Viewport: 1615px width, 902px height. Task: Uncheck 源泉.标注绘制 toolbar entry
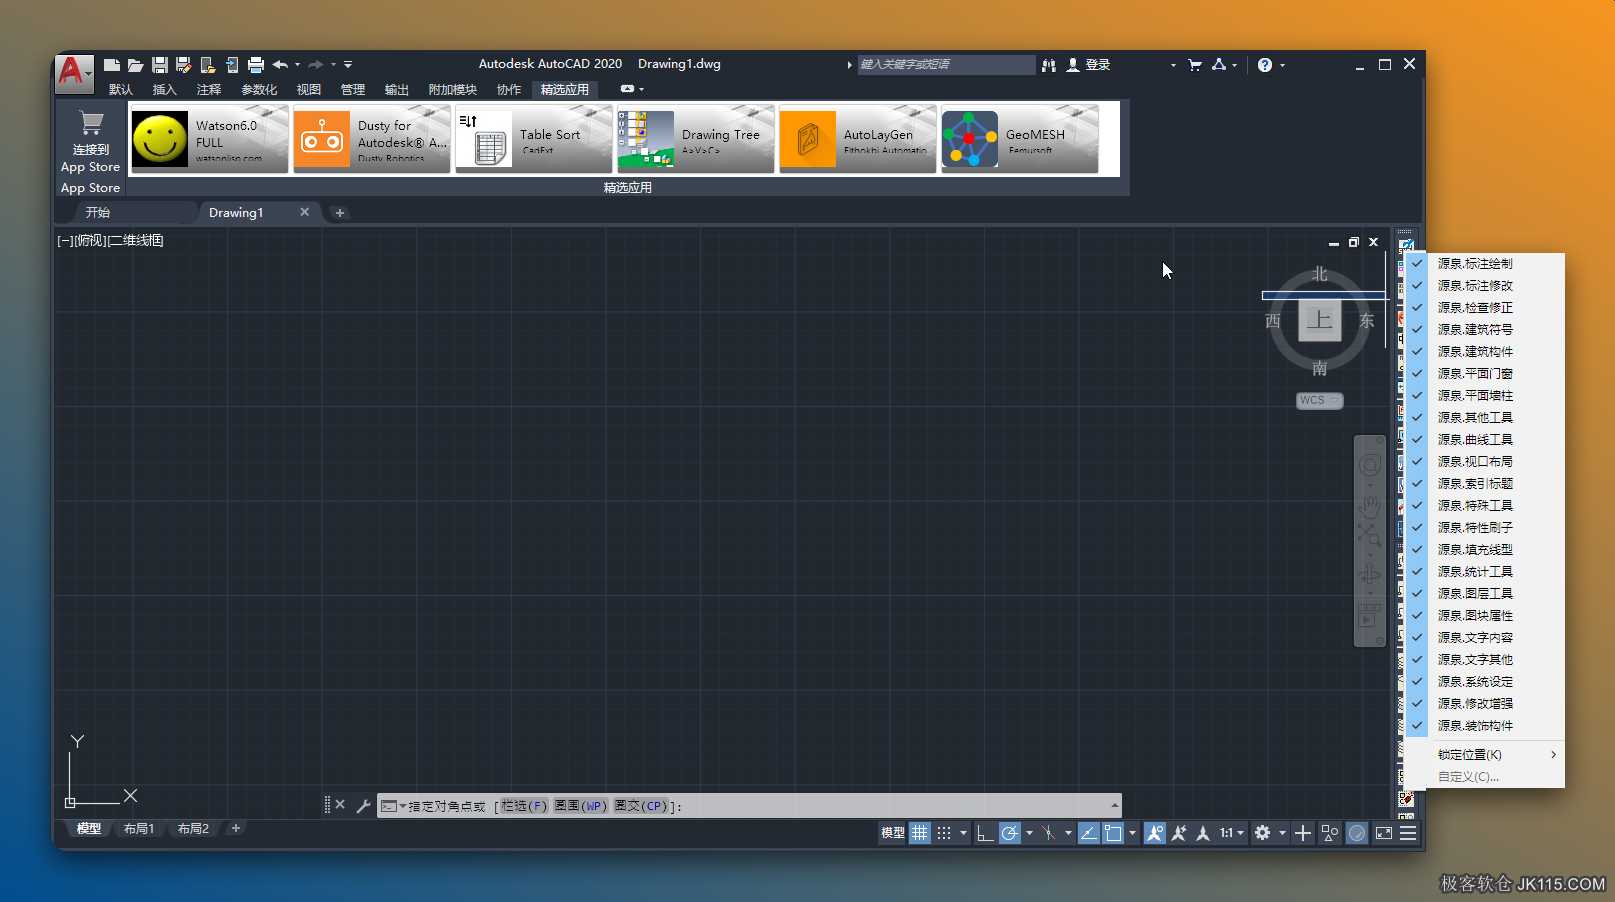pyautogui.click(x=1484, y=264)
